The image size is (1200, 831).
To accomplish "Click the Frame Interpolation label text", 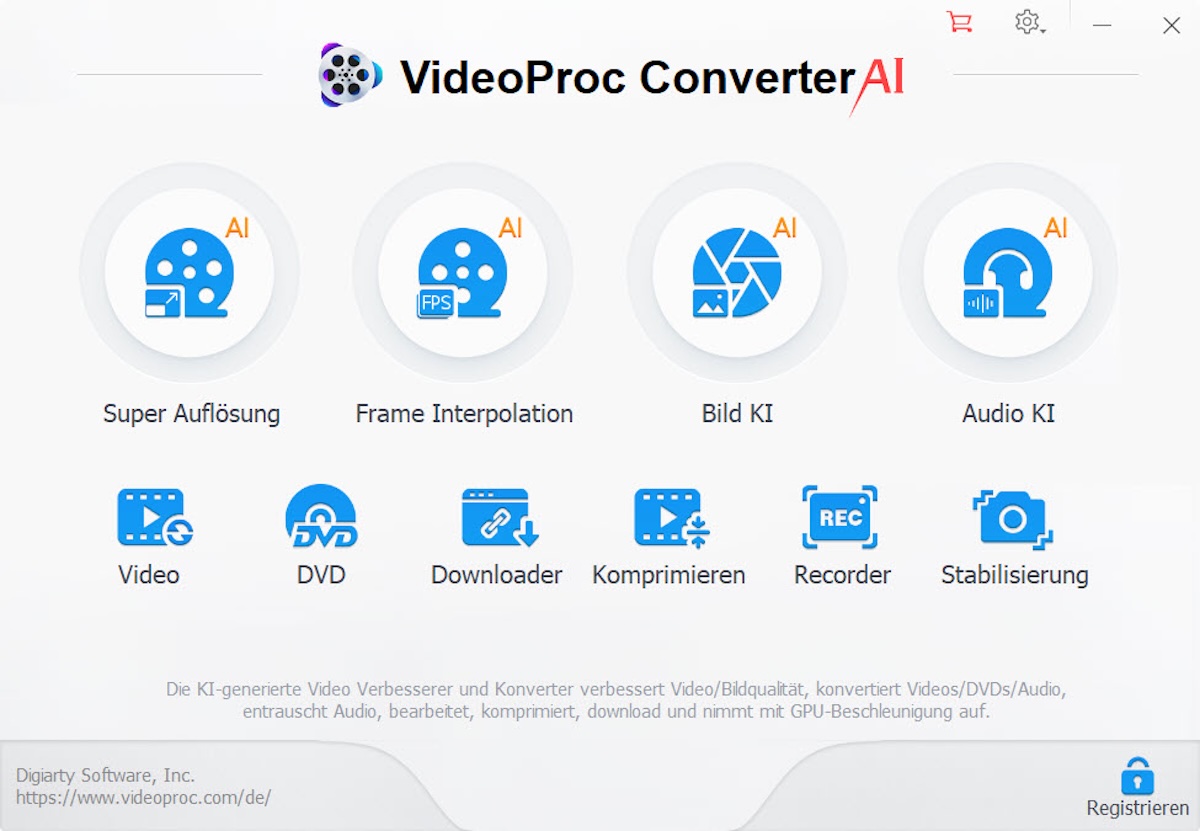I will (464, 414).
